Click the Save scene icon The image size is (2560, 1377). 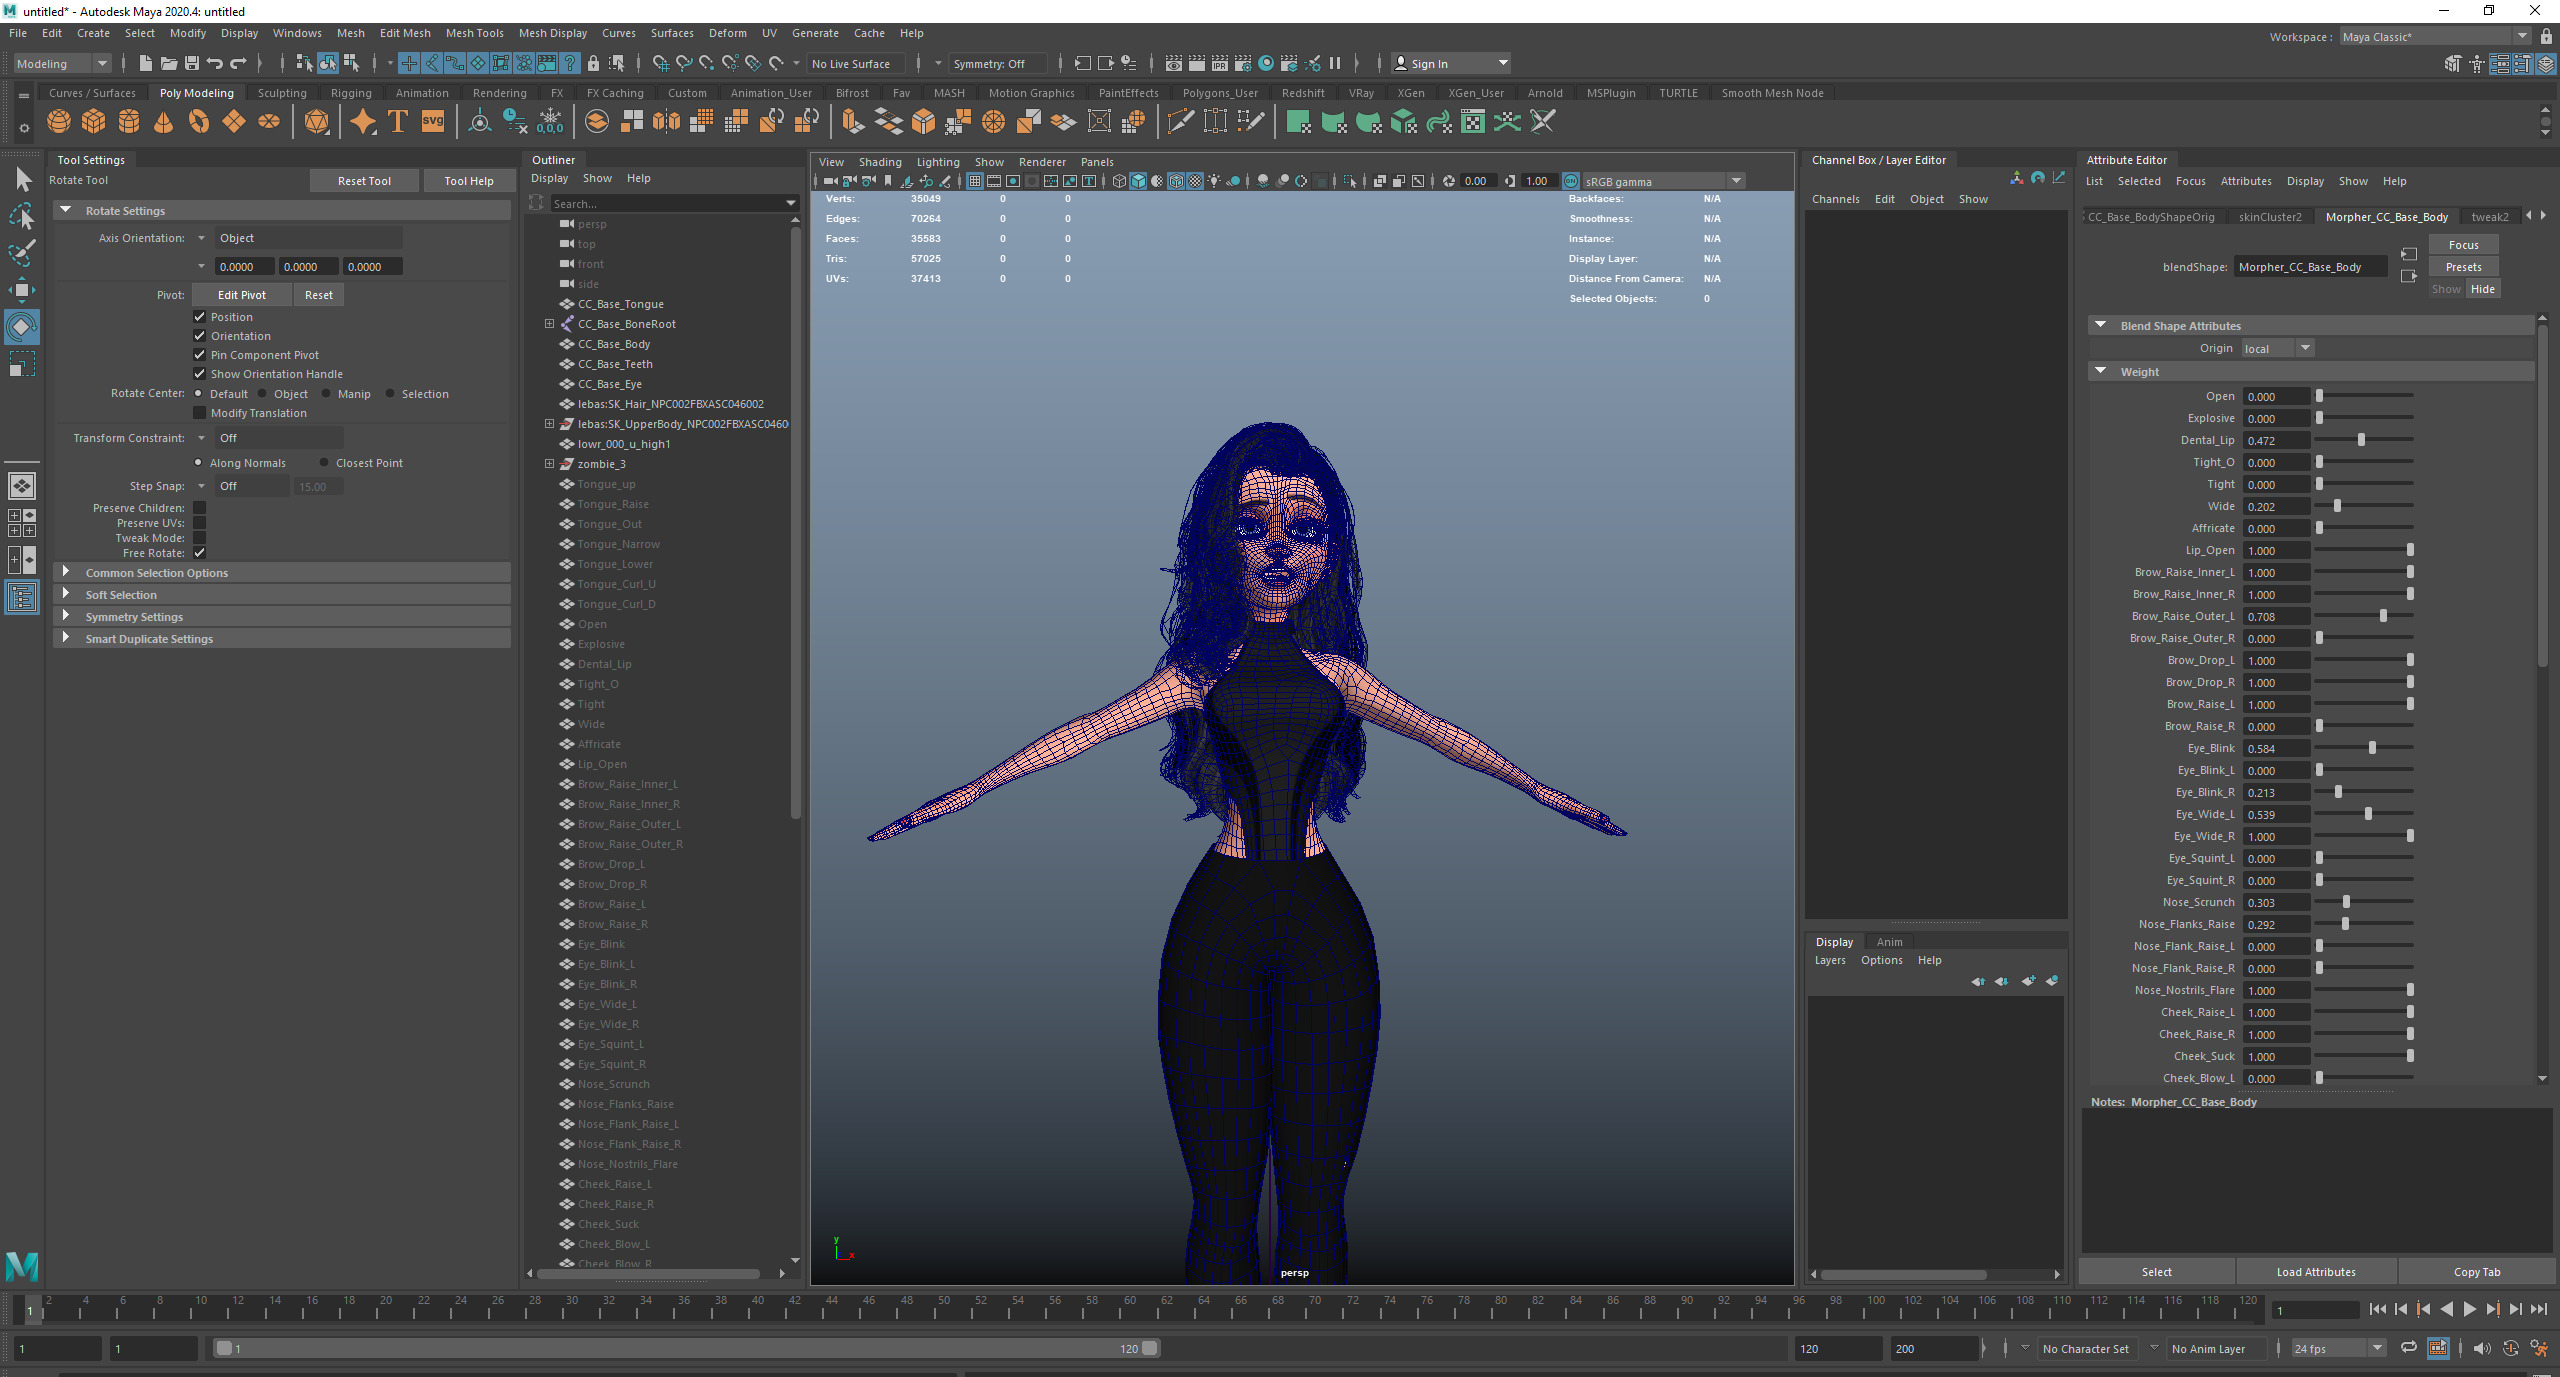click(x=192, y=63)
